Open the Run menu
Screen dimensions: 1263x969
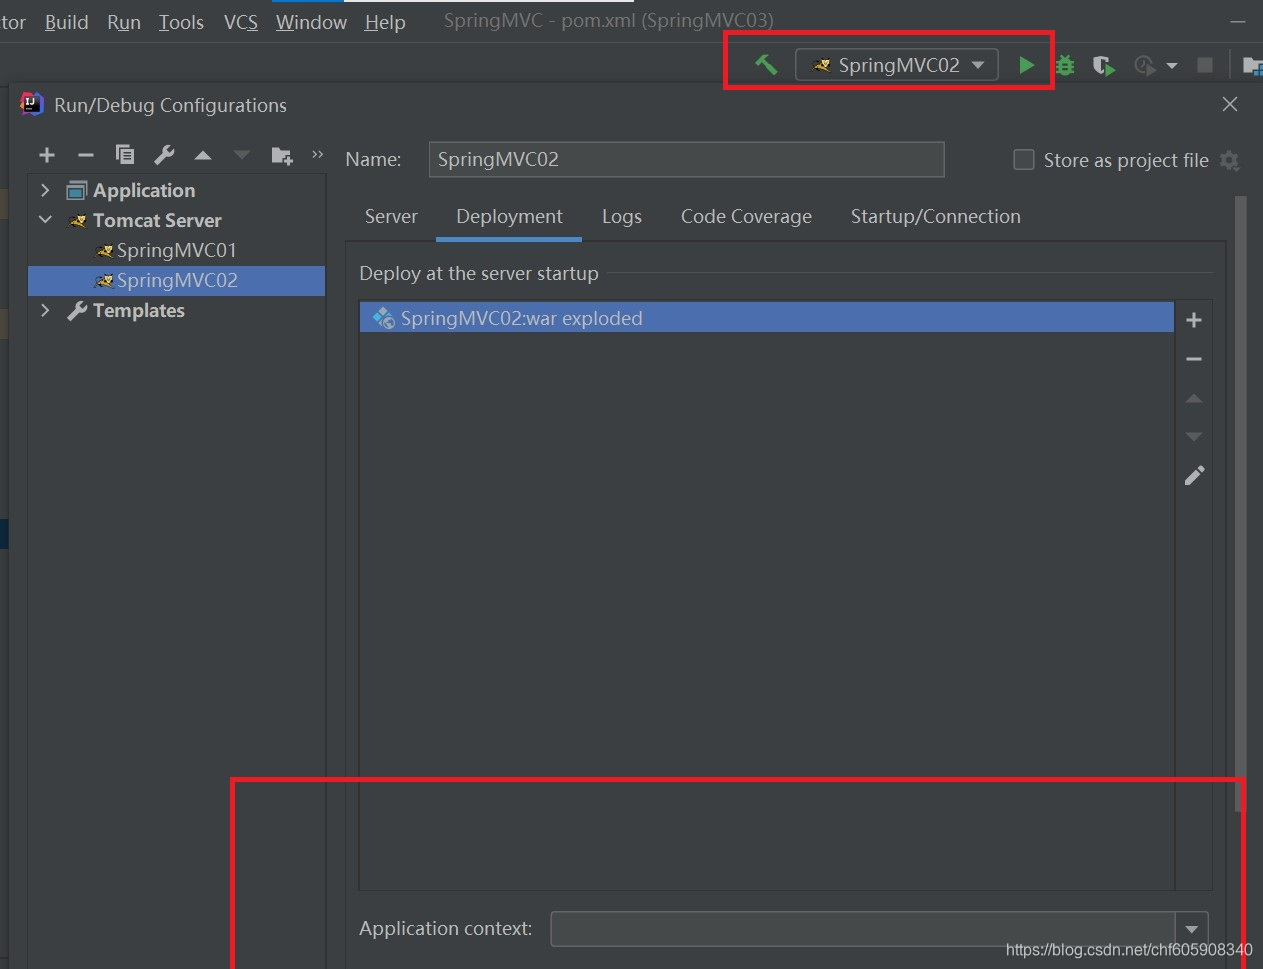point(124,22)
